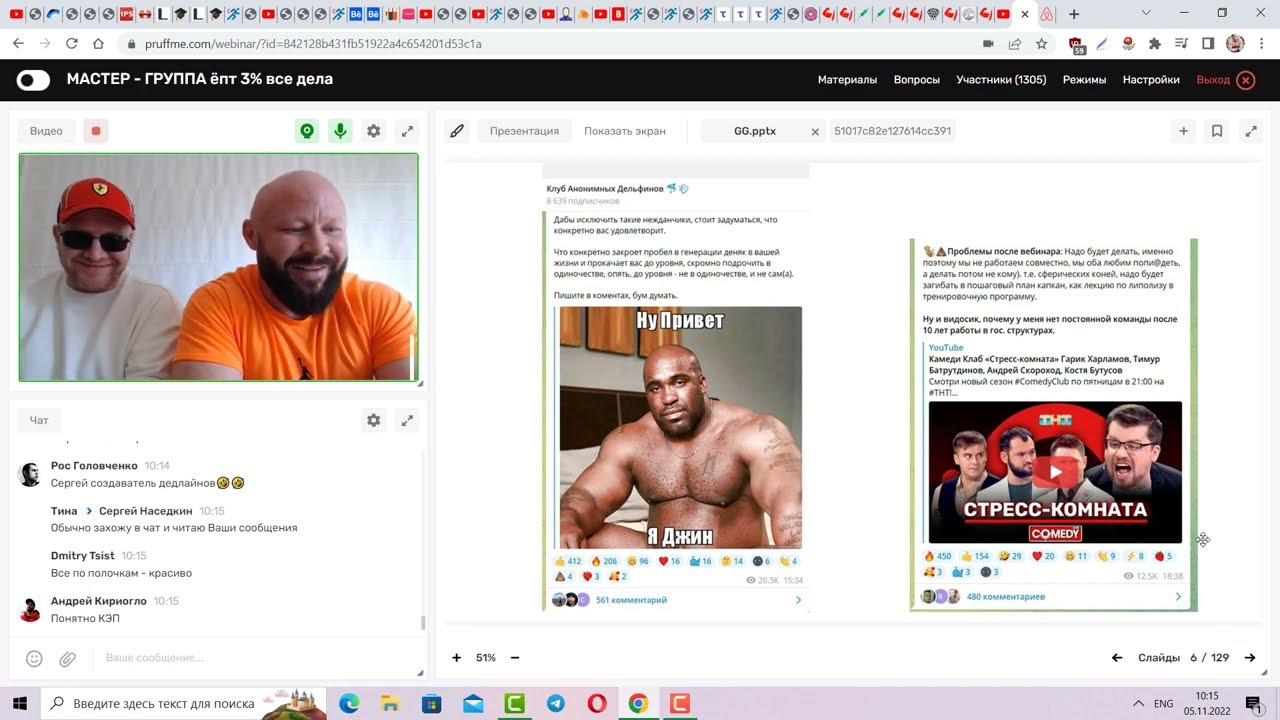Open the chat settings gear
Image resolution: width=1280 pixels, height=720 pixels.
pyautogui.click(x=373, y=421)
